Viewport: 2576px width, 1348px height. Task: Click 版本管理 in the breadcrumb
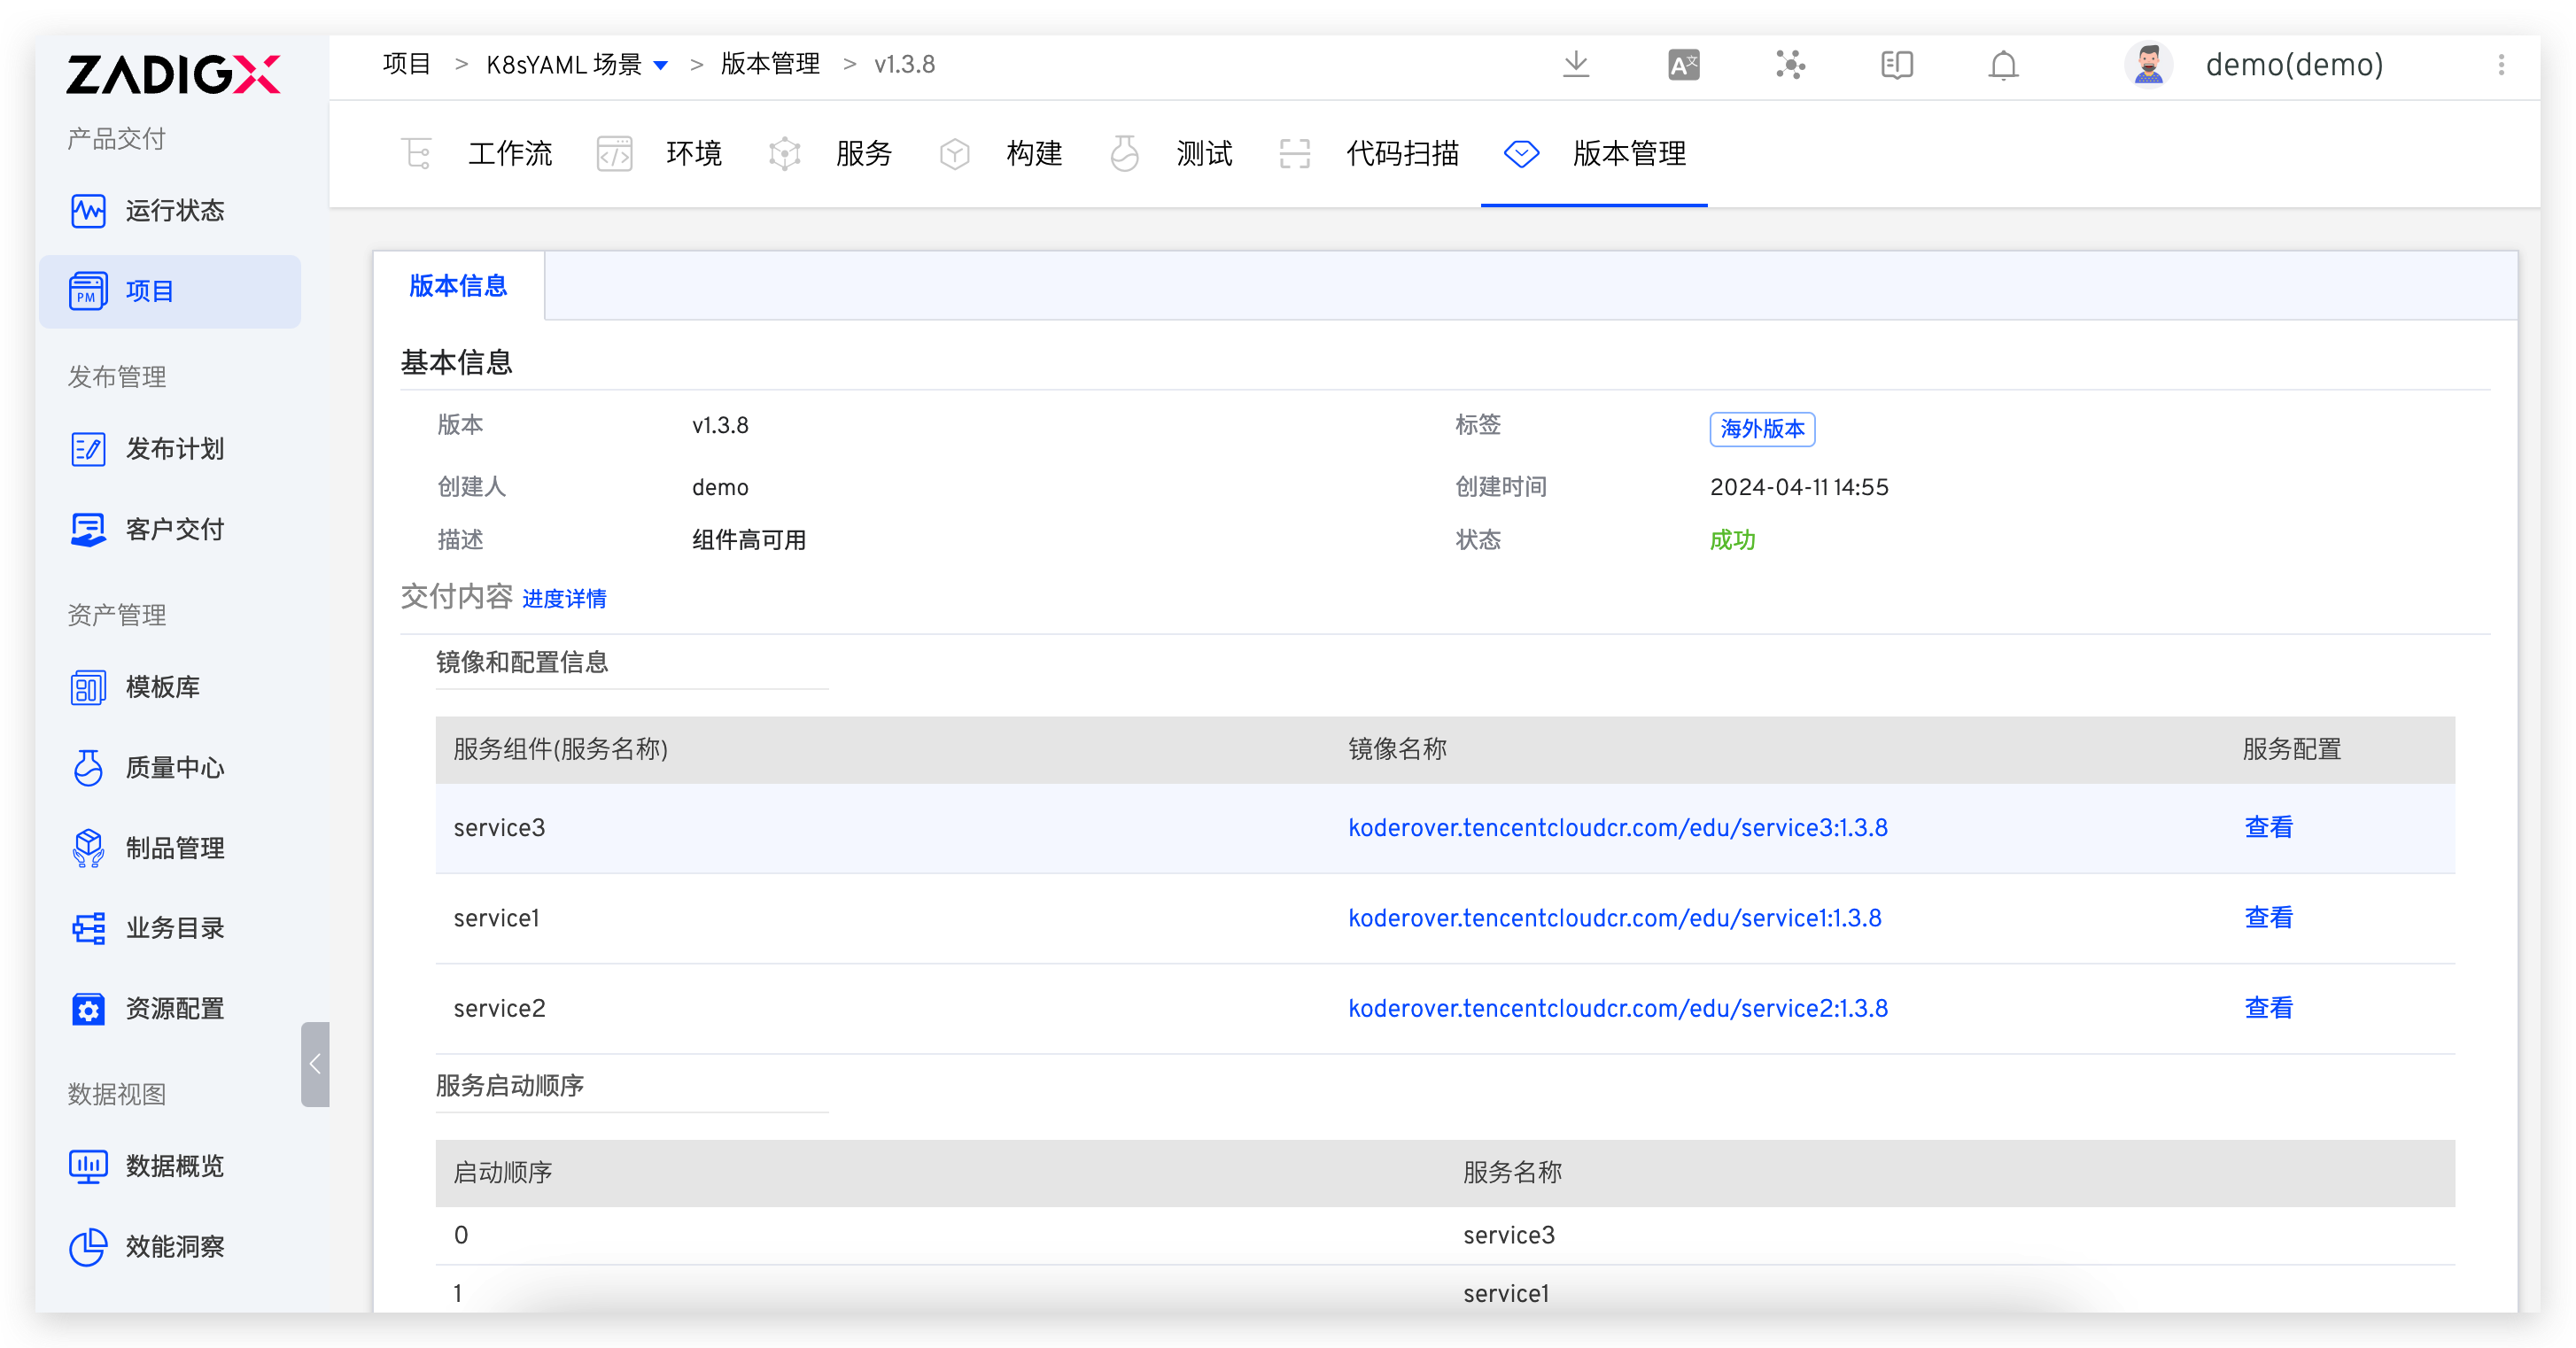[770, 65]
